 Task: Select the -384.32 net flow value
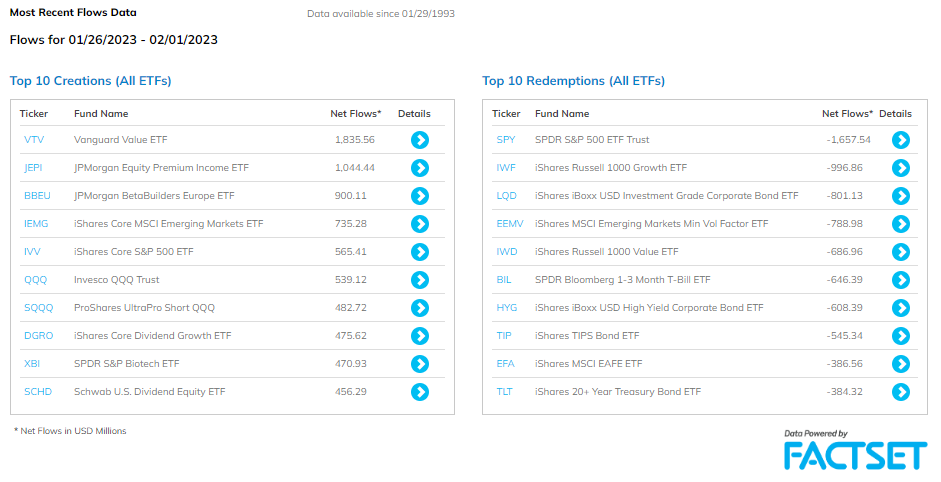[x=844, y=392]
